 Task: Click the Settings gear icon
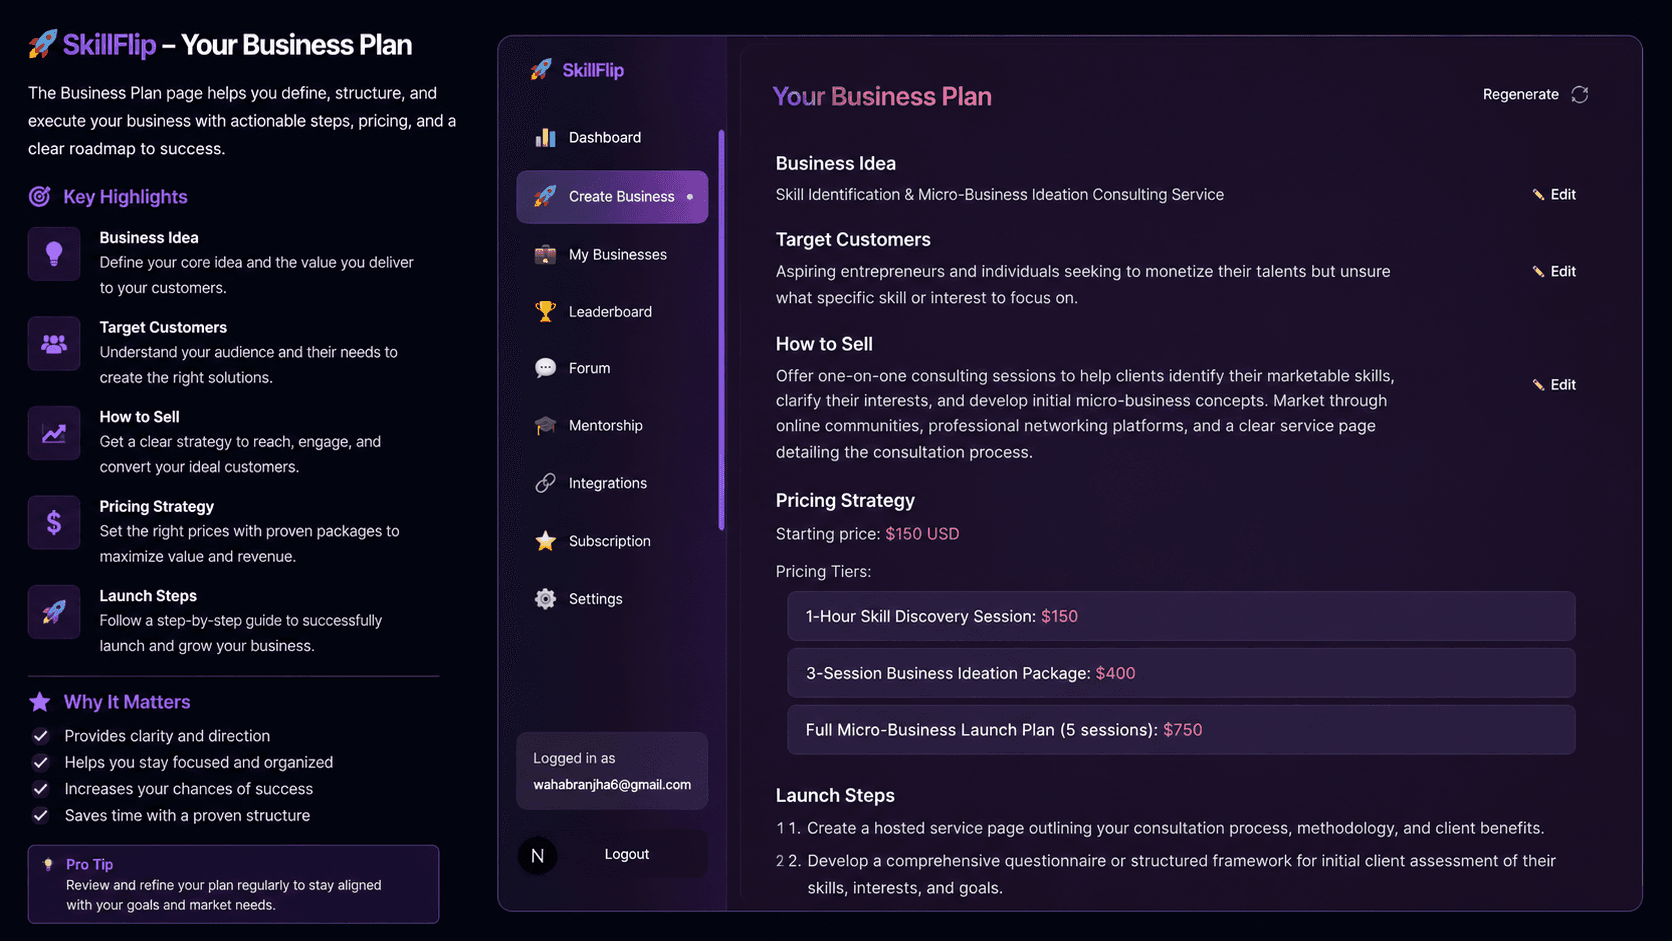pos(545,598)
